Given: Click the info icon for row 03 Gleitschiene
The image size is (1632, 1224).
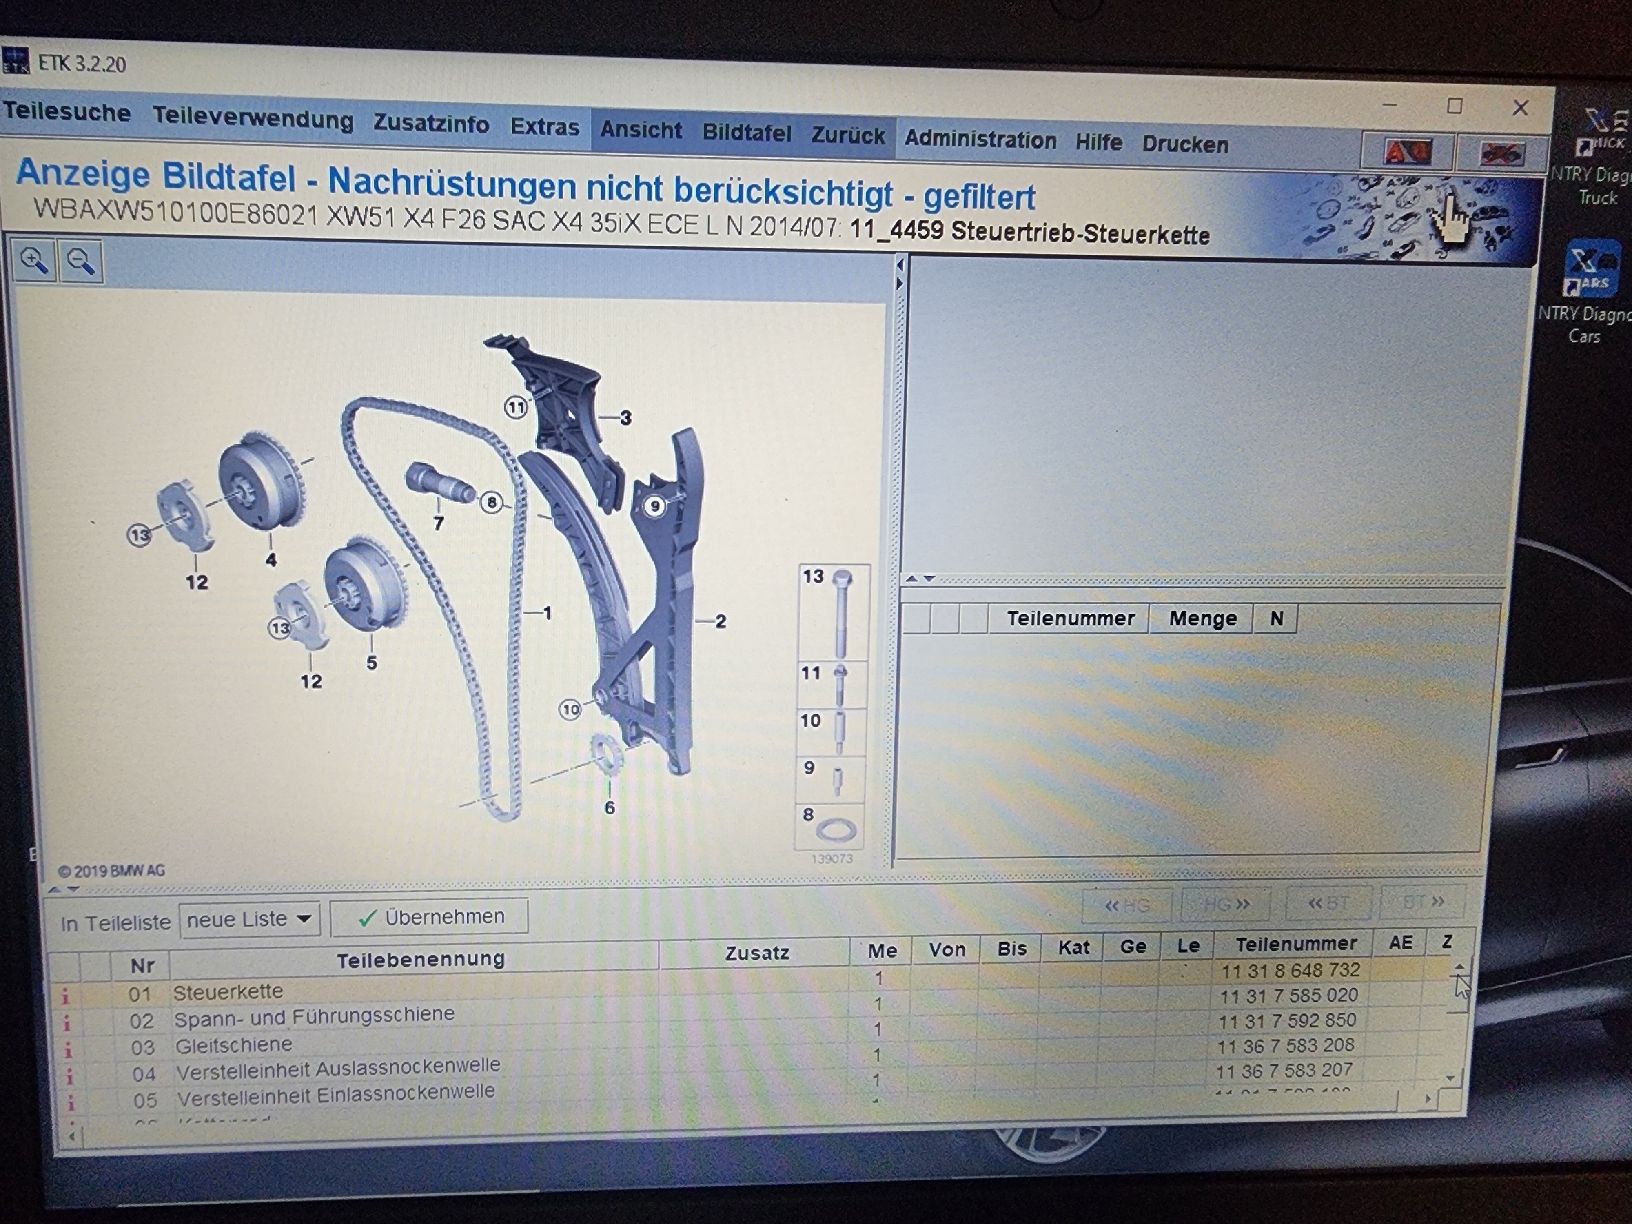Looking at the screenshot, I should click(68, 1050).
